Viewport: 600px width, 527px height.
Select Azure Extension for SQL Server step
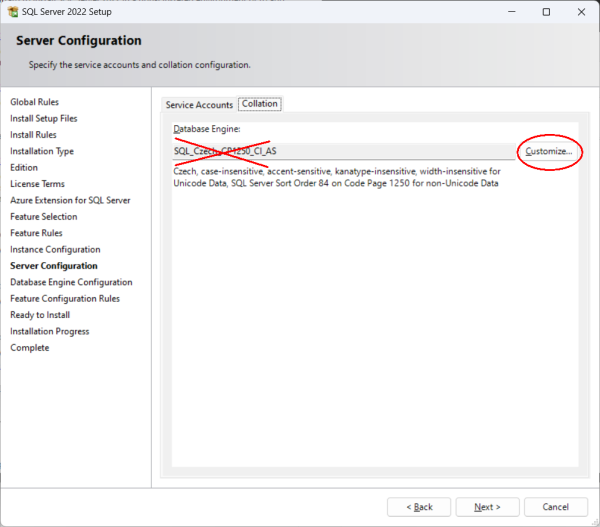(x=70, y=200)
